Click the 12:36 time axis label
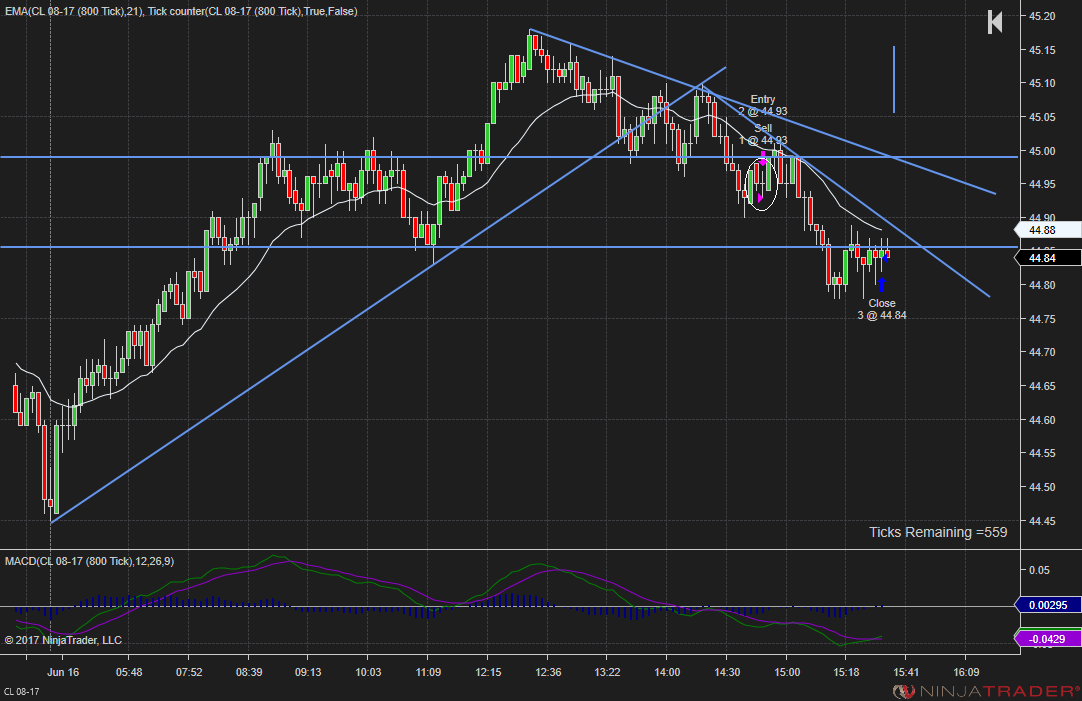Screen dimensions: 1082x701 pos(548,672)
